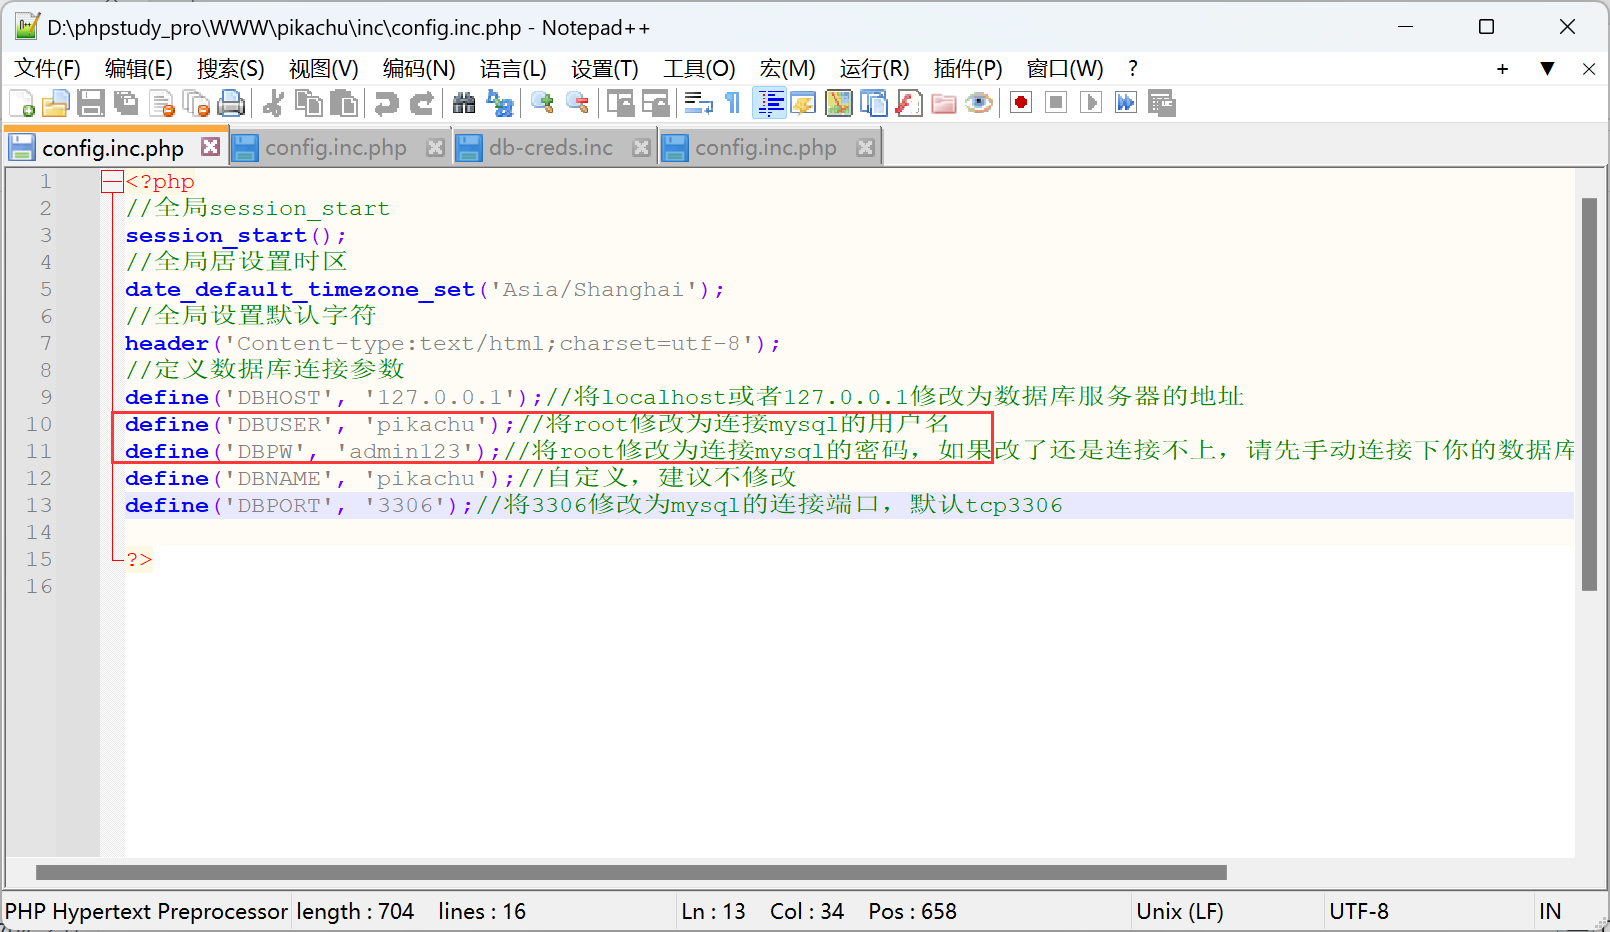Viewport: 1610px width, 932px height.
Task: Click the session_start() call on line 3
Action: 236,236
